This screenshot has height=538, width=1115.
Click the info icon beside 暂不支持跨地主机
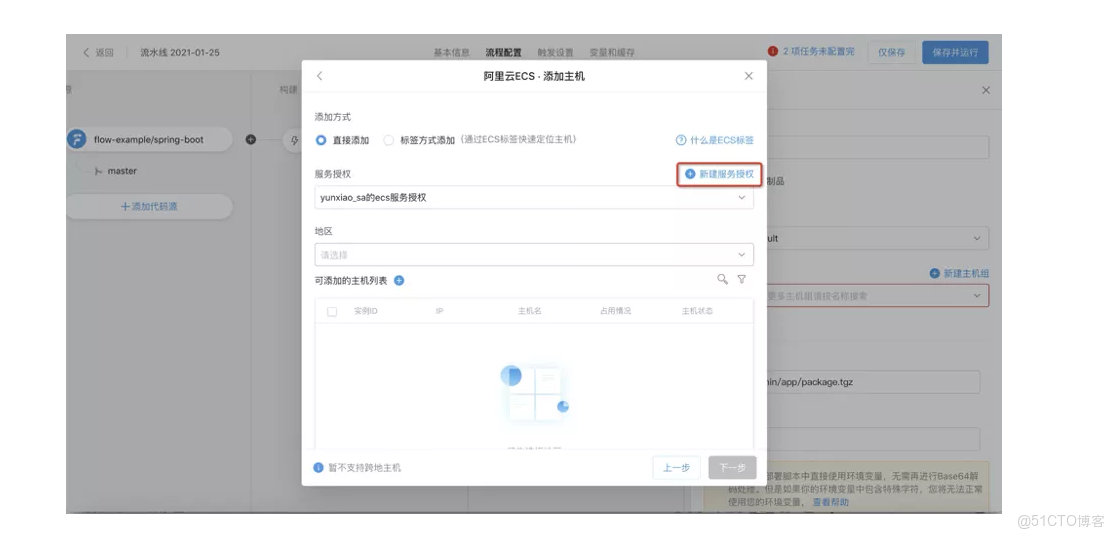point(319,468)
